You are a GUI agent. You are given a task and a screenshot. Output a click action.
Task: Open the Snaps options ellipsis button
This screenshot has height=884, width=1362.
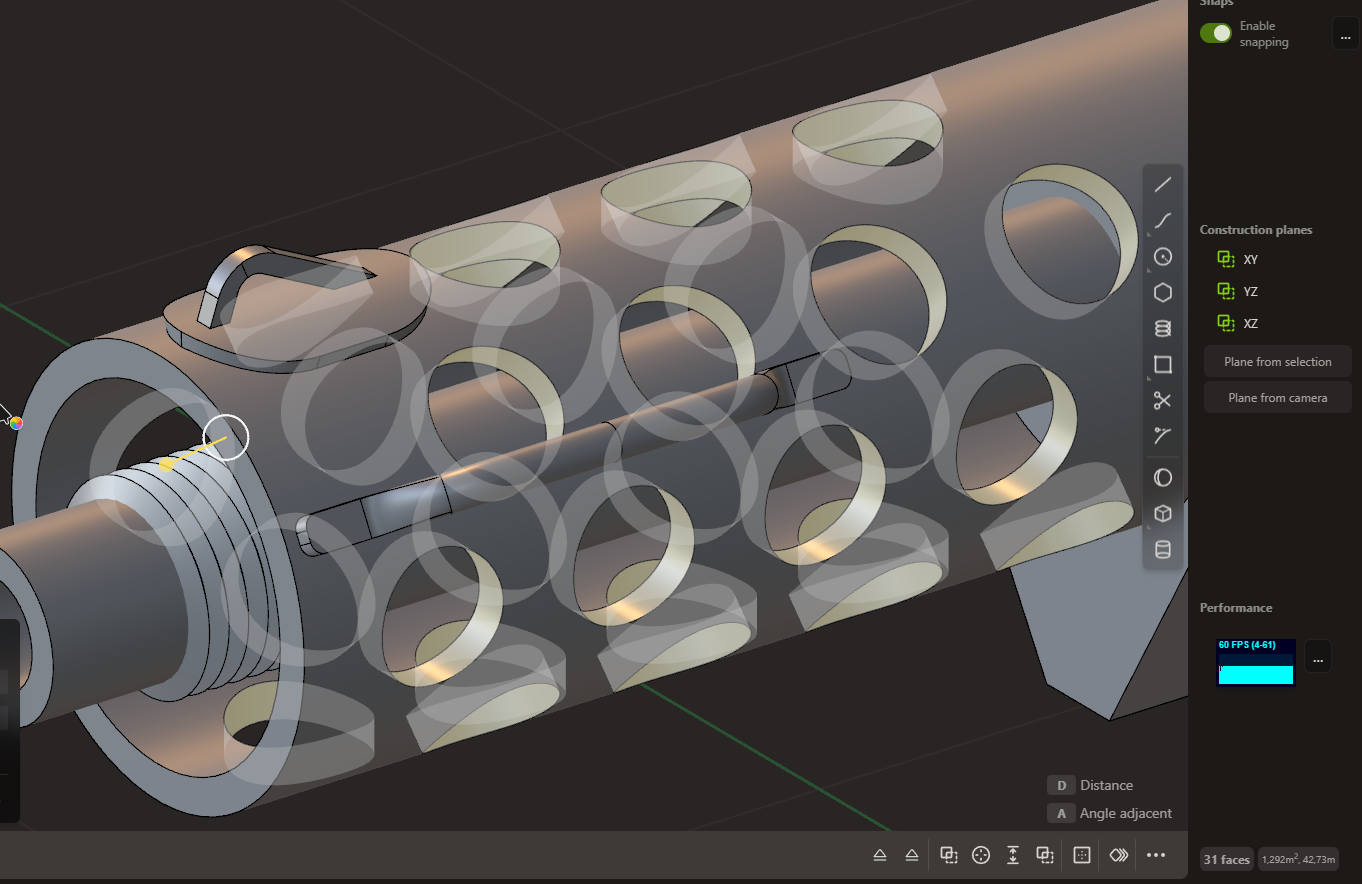pos(1345,34)
